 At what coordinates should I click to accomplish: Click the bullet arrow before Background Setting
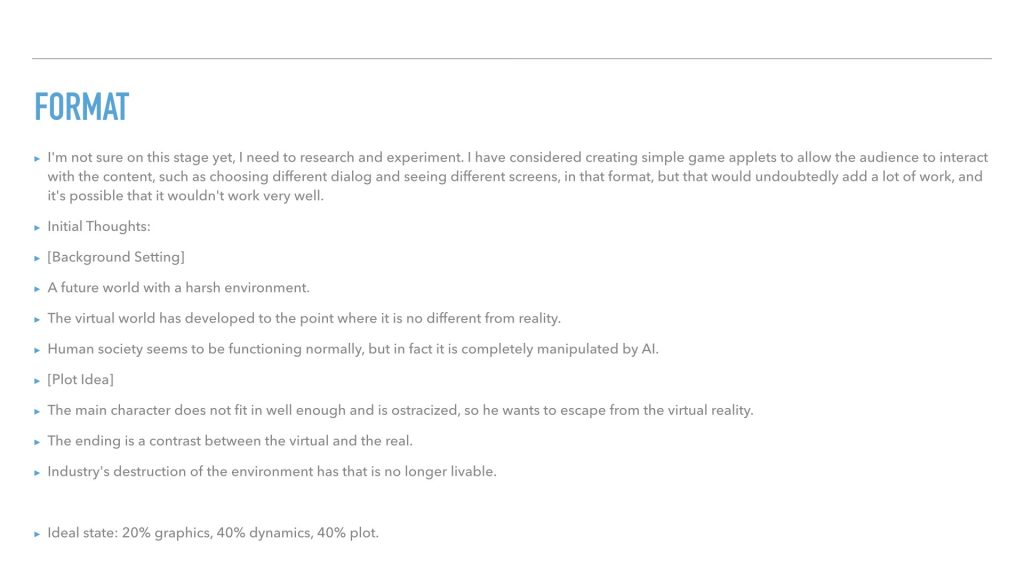coord(37,259)
